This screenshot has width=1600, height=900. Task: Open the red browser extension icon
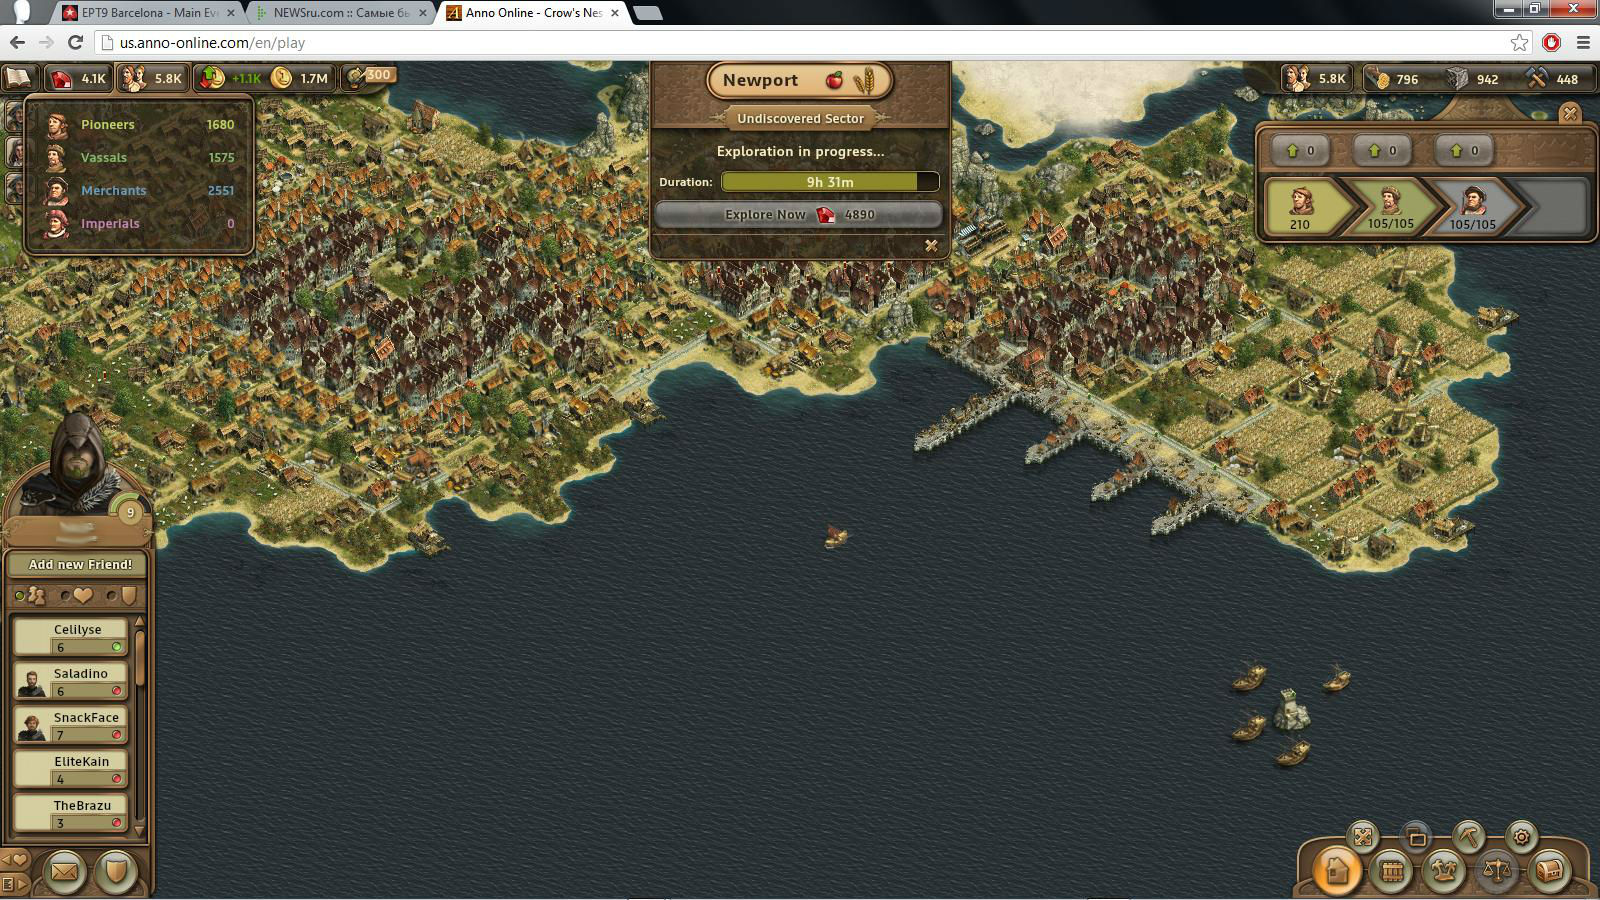pos(1552,43)
